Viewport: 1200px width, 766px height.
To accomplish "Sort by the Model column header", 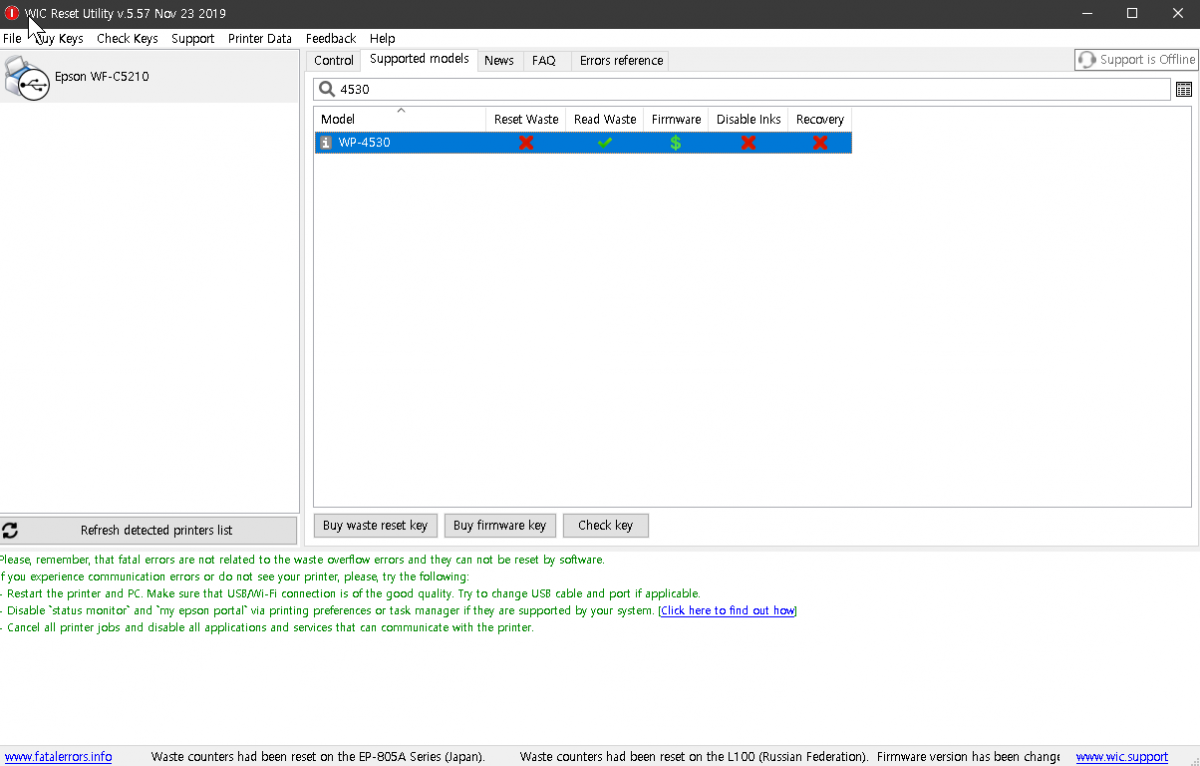I will coord(400,119).
